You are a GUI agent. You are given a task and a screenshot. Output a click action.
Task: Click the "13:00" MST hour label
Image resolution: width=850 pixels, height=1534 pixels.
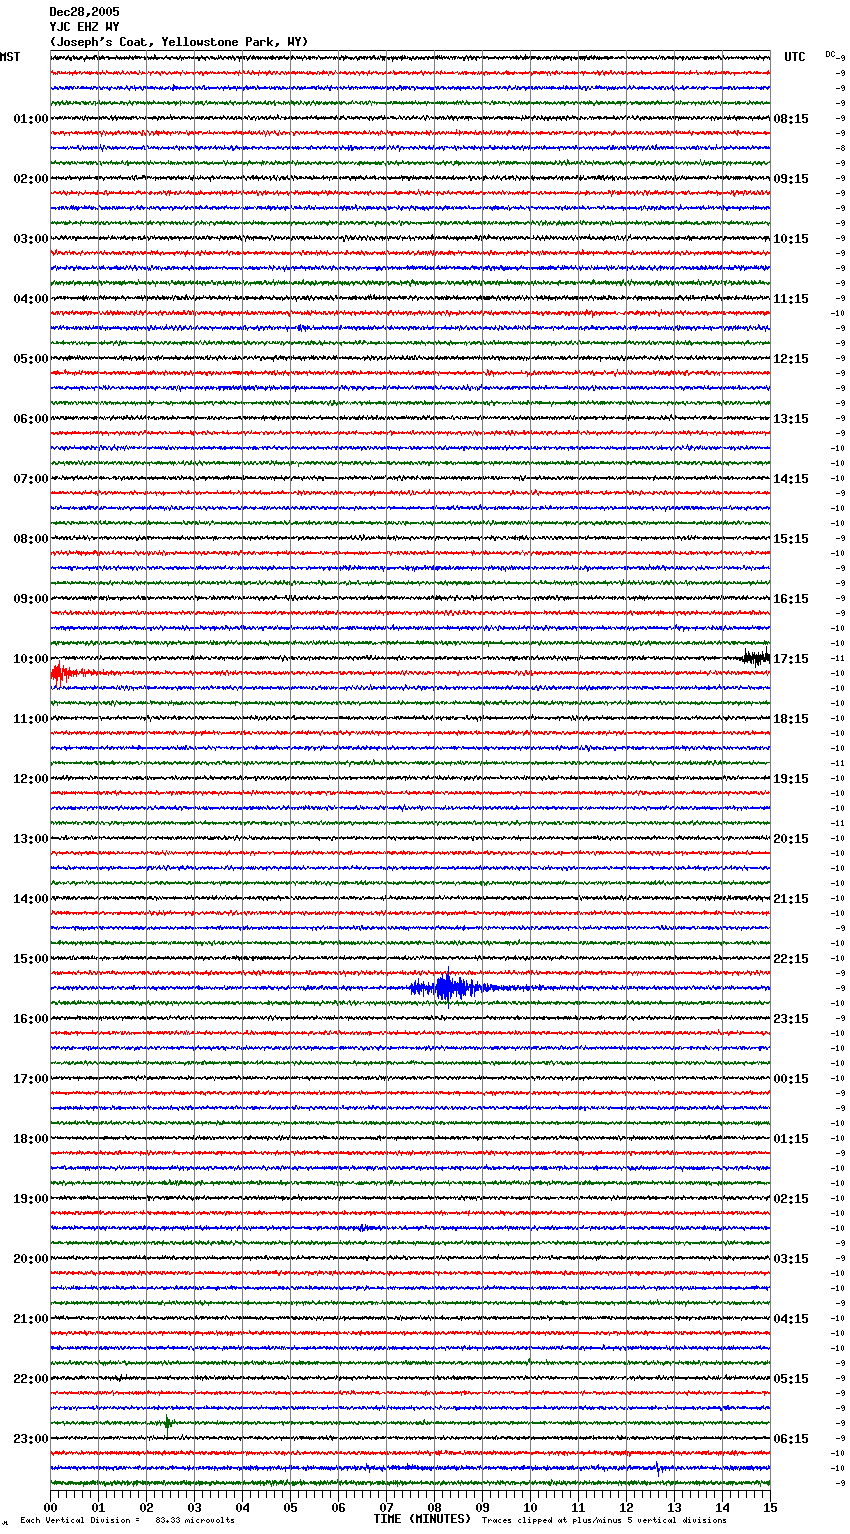pos(30,839)
